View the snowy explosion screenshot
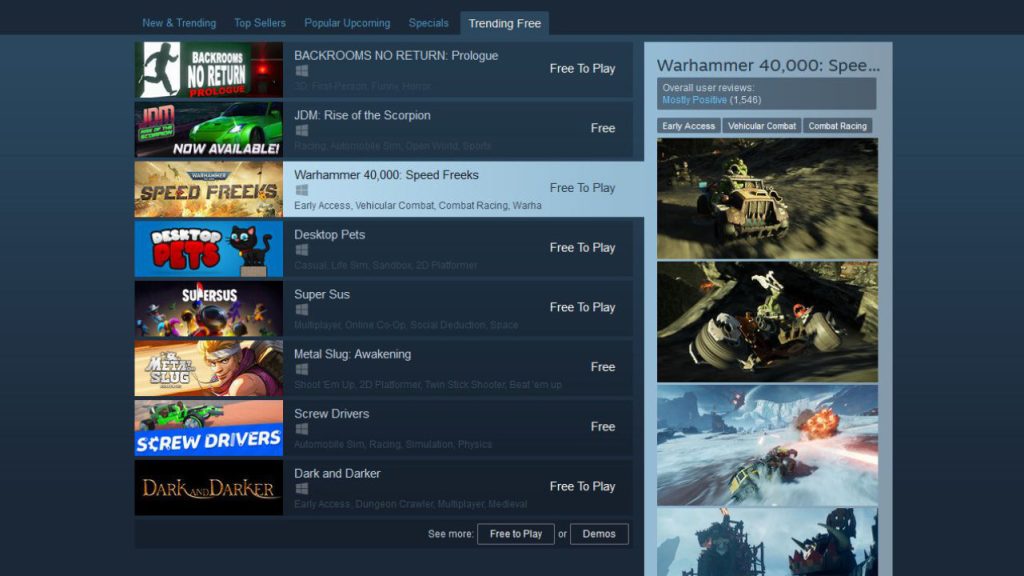 (x=767, y=445)
